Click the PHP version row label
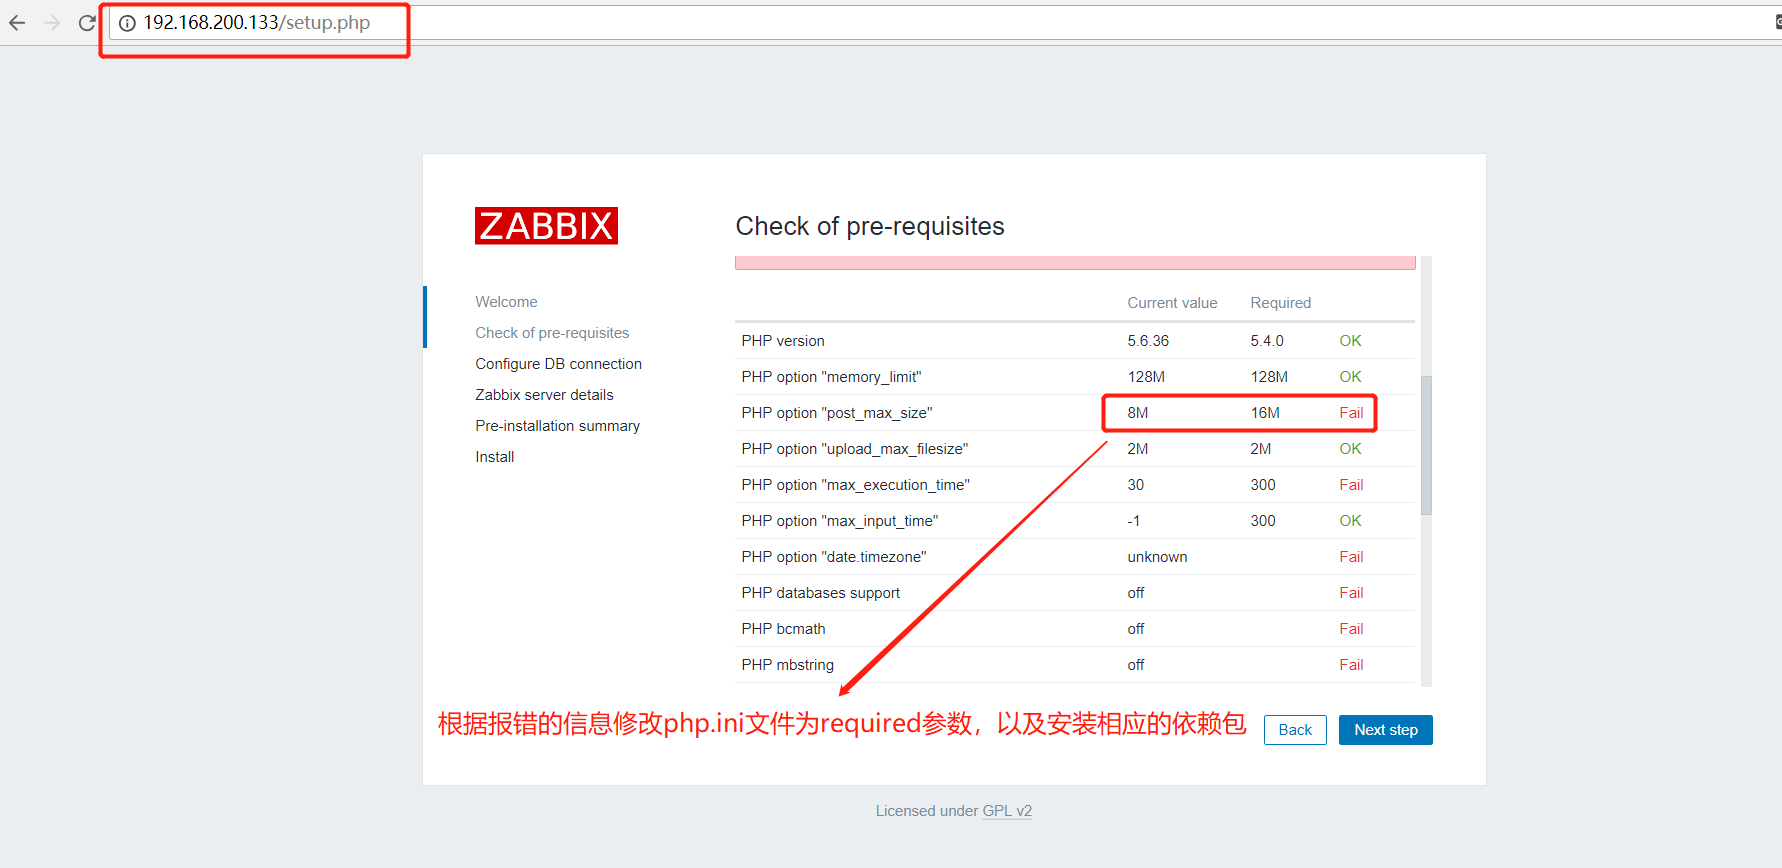Screen dimensions: 1782x868 [783, 341]
